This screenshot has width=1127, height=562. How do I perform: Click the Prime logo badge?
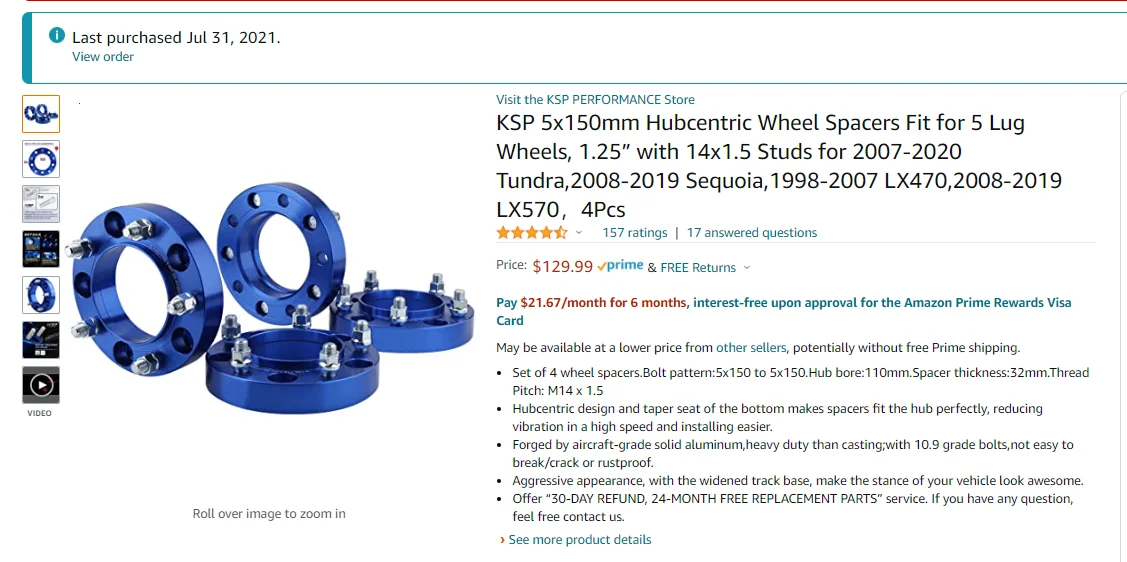(x=620, y=266)
